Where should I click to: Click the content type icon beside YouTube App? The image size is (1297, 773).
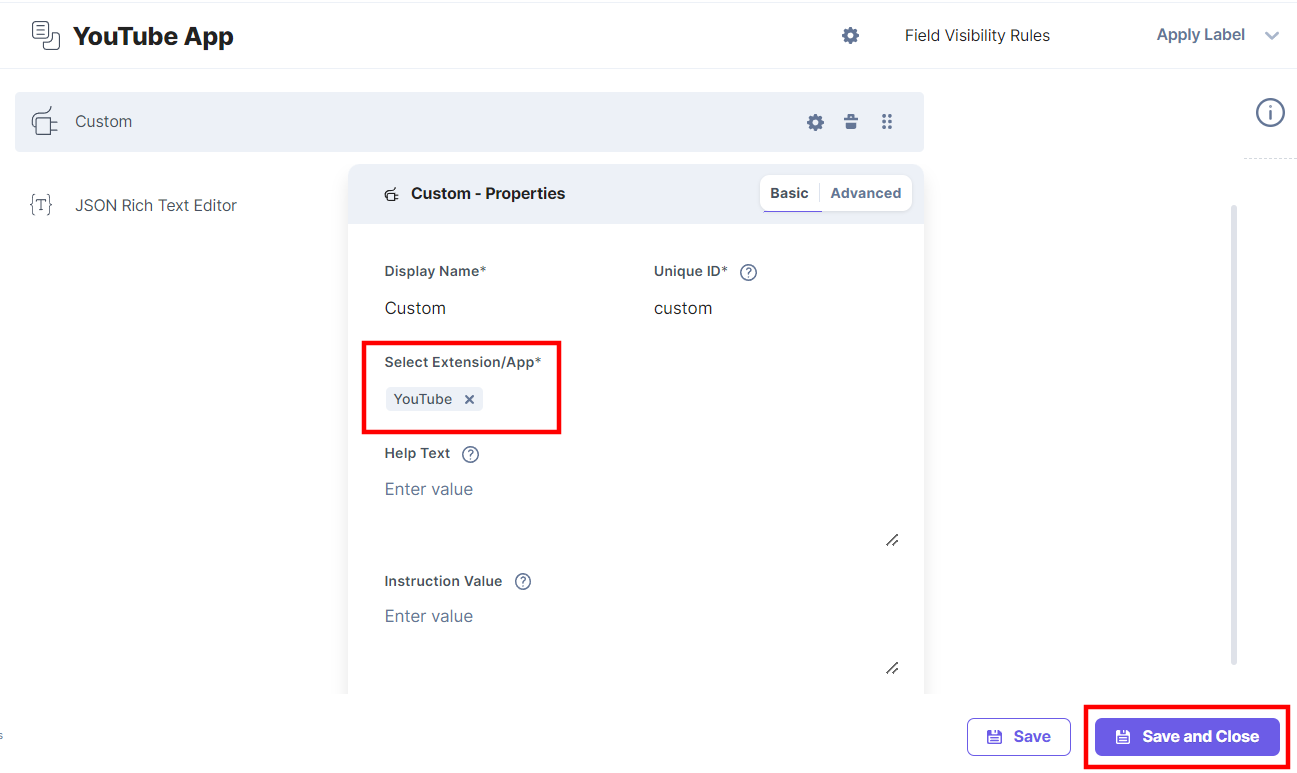point(46,35)
